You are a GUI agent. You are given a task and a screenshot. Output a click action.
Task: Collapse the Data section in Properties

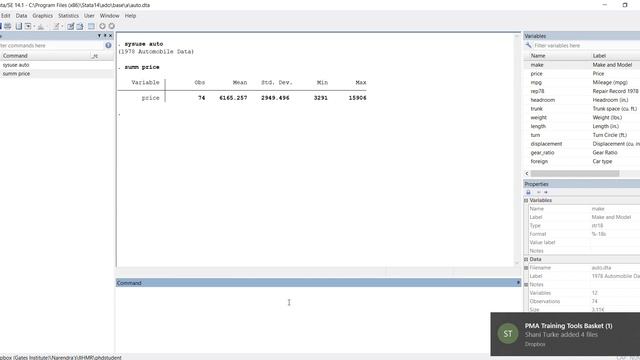click(x=526, y=259)
